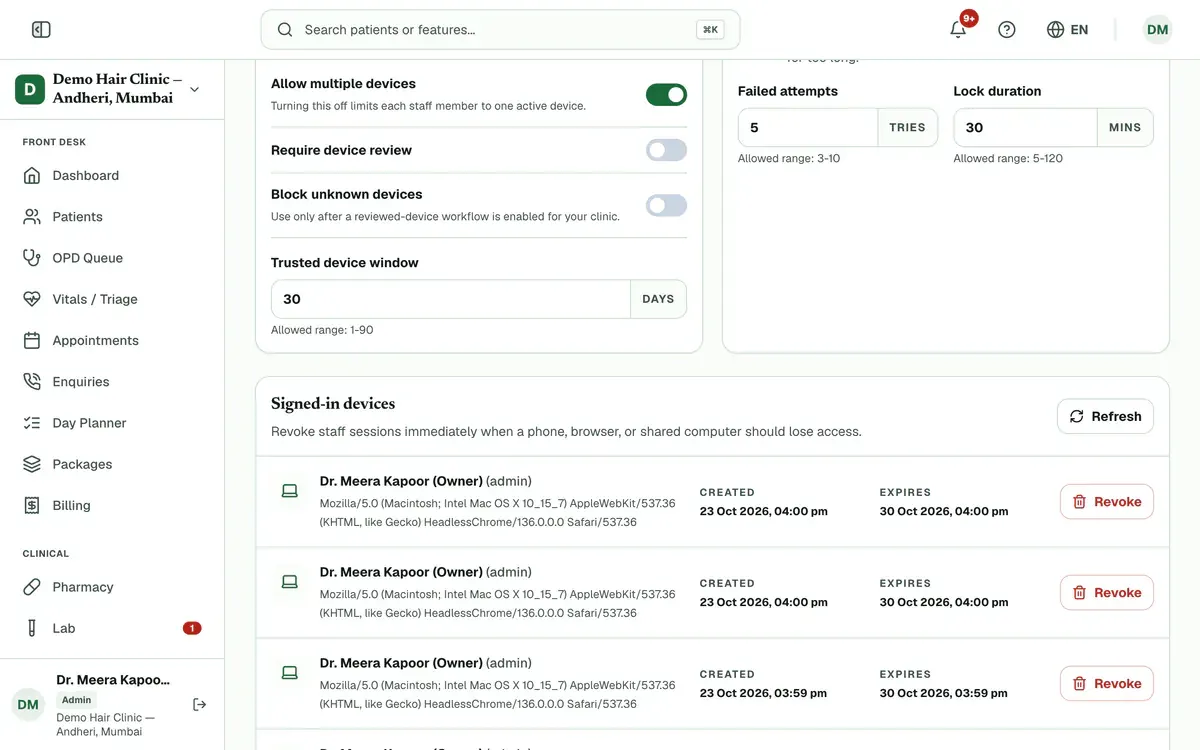Open Patients page
The width and height of the screenshot is (1200, 750).
click(112, 217)
